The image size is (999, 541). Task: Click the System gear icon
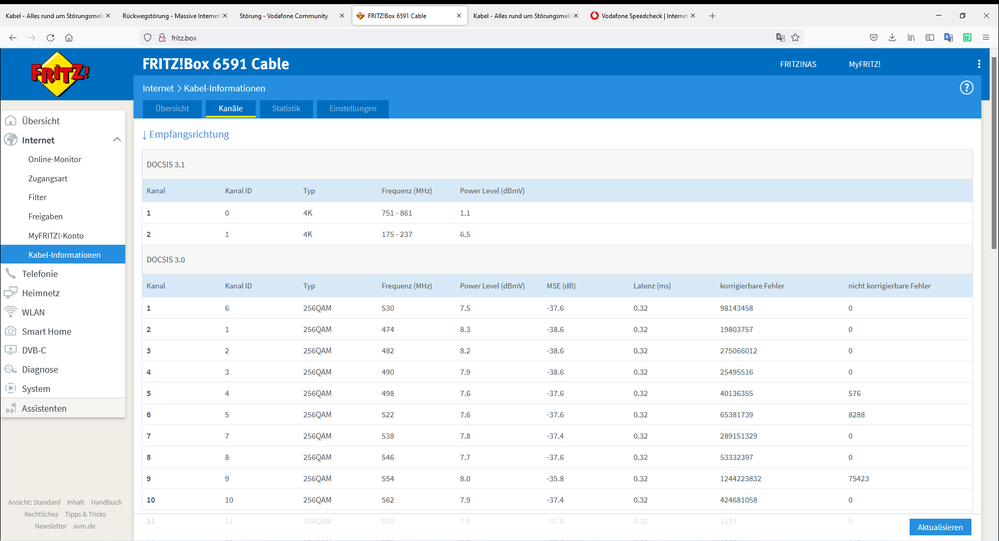pos(11,388)
